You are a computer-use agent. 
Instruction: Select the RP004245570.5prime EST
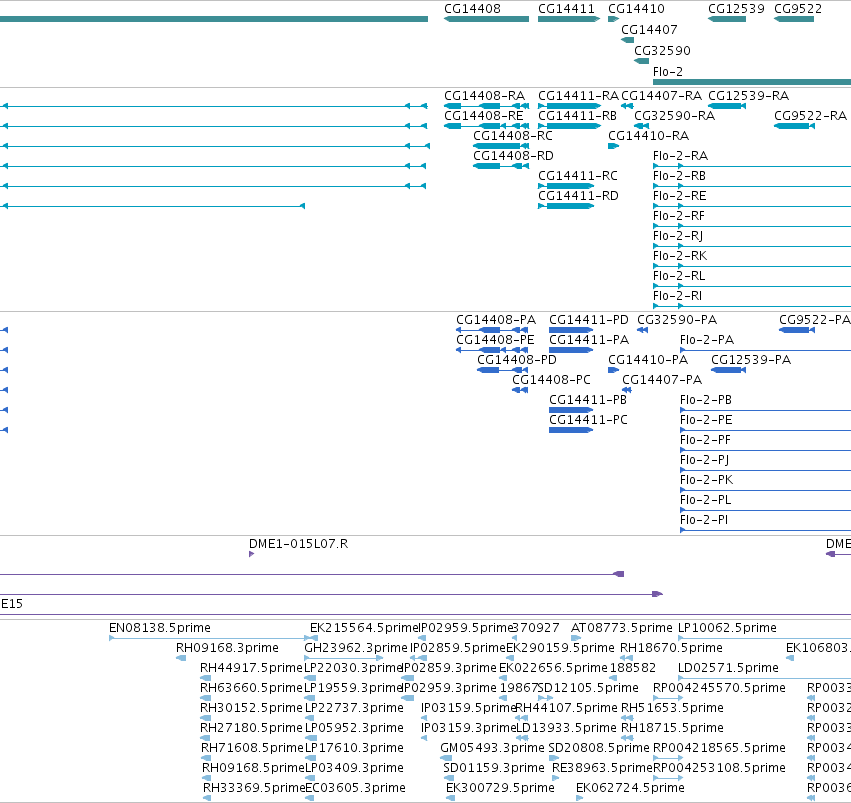point(719,688)
